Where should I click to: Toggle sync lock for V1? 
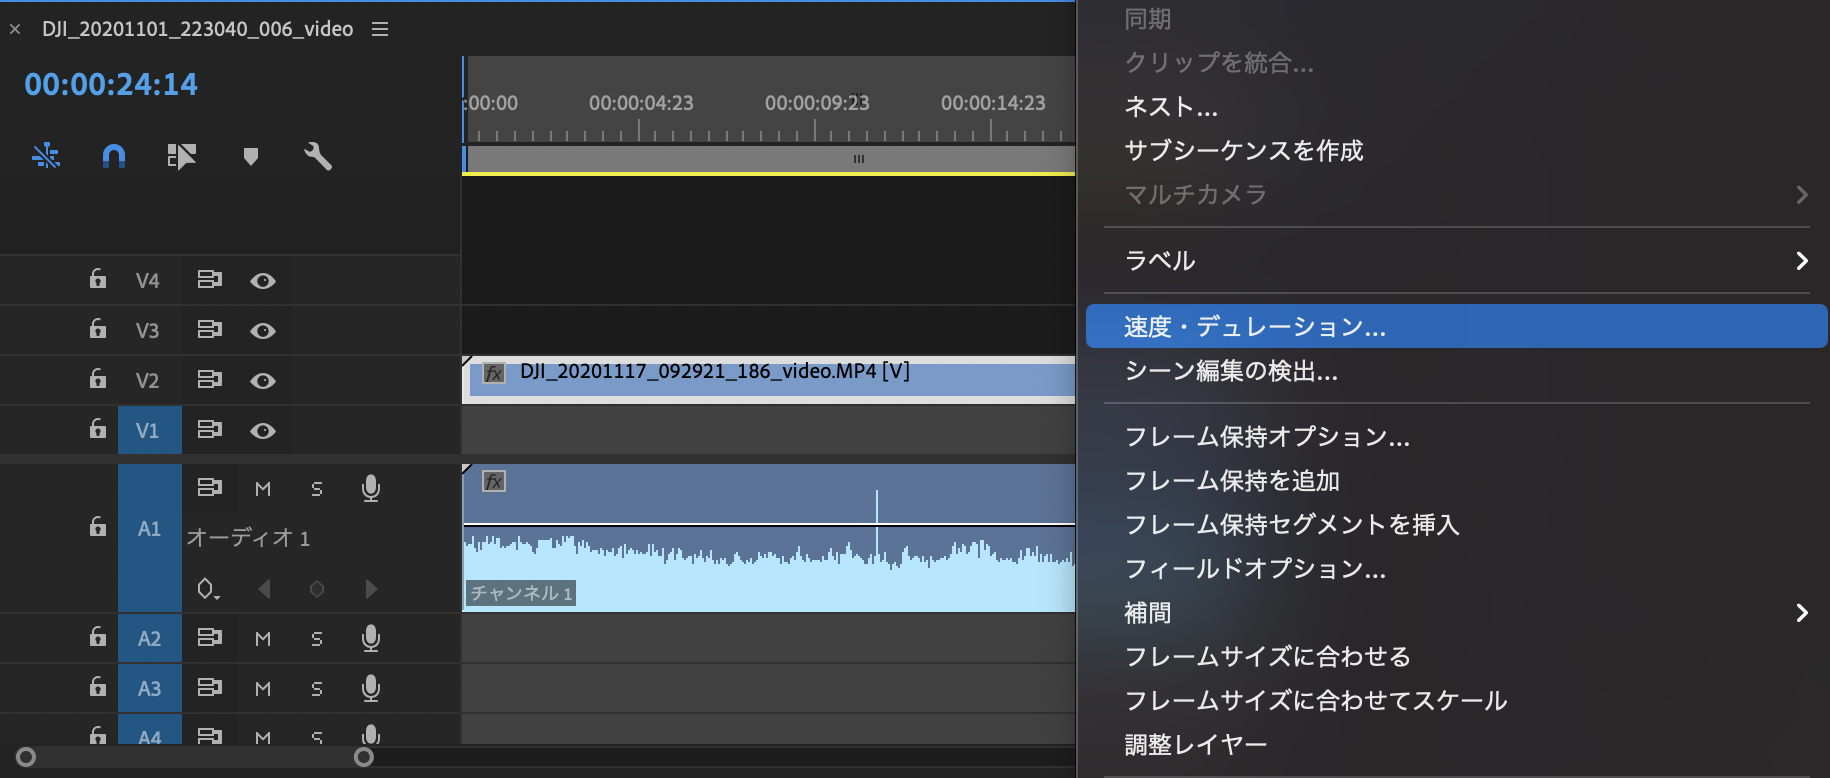pyautogui.click(x=209, y=429)
